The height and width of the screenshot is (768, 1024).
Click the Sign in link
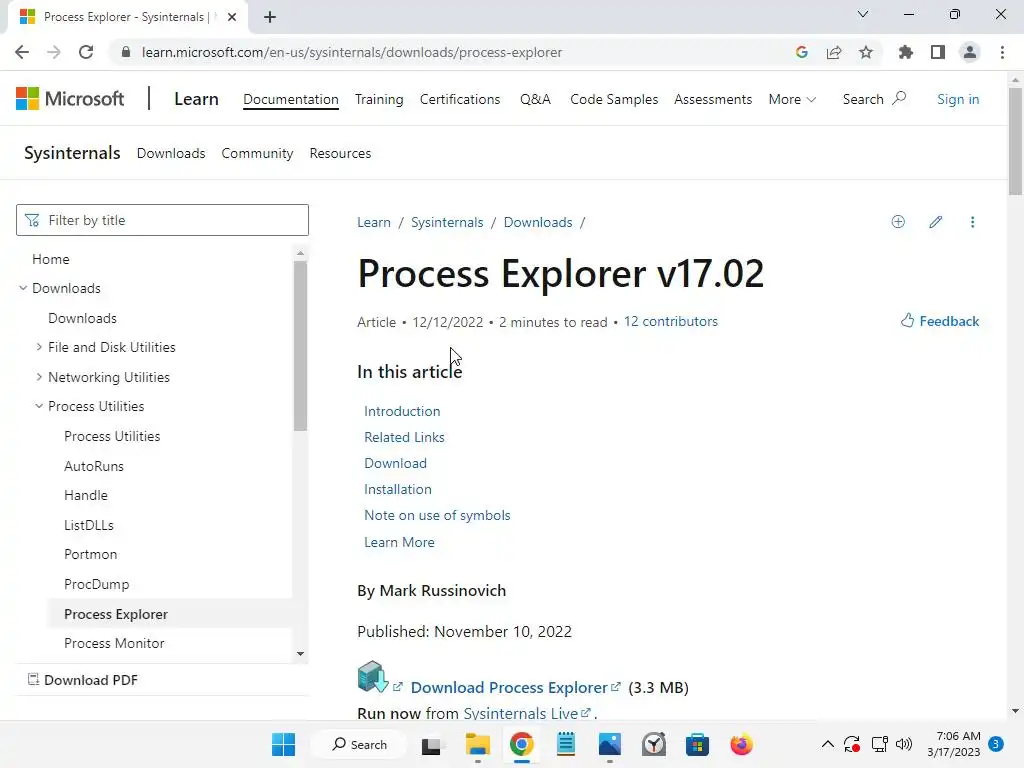(958, 99)
